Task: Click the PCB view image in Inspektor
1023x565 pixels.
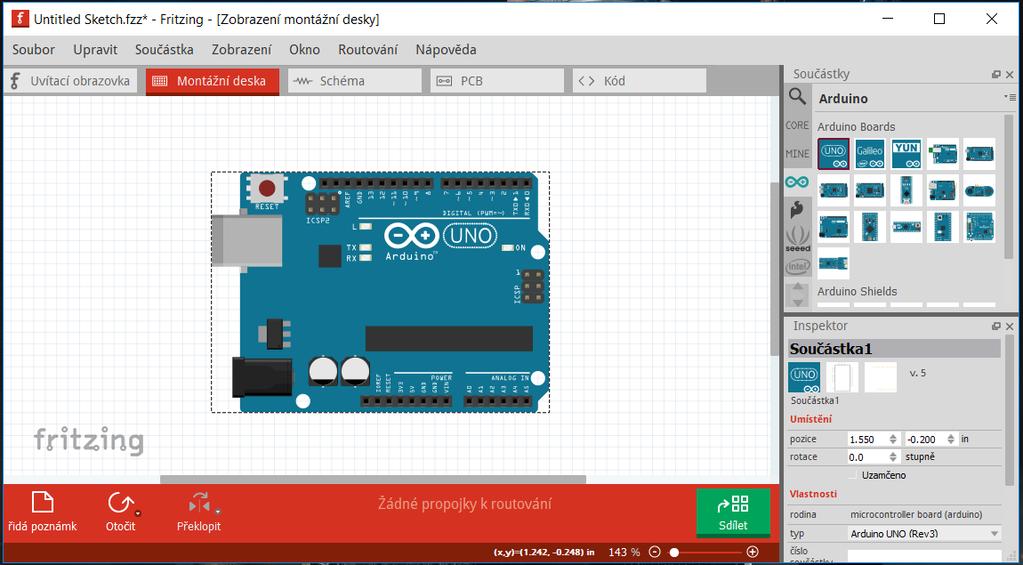Action: tap(881, 377)
